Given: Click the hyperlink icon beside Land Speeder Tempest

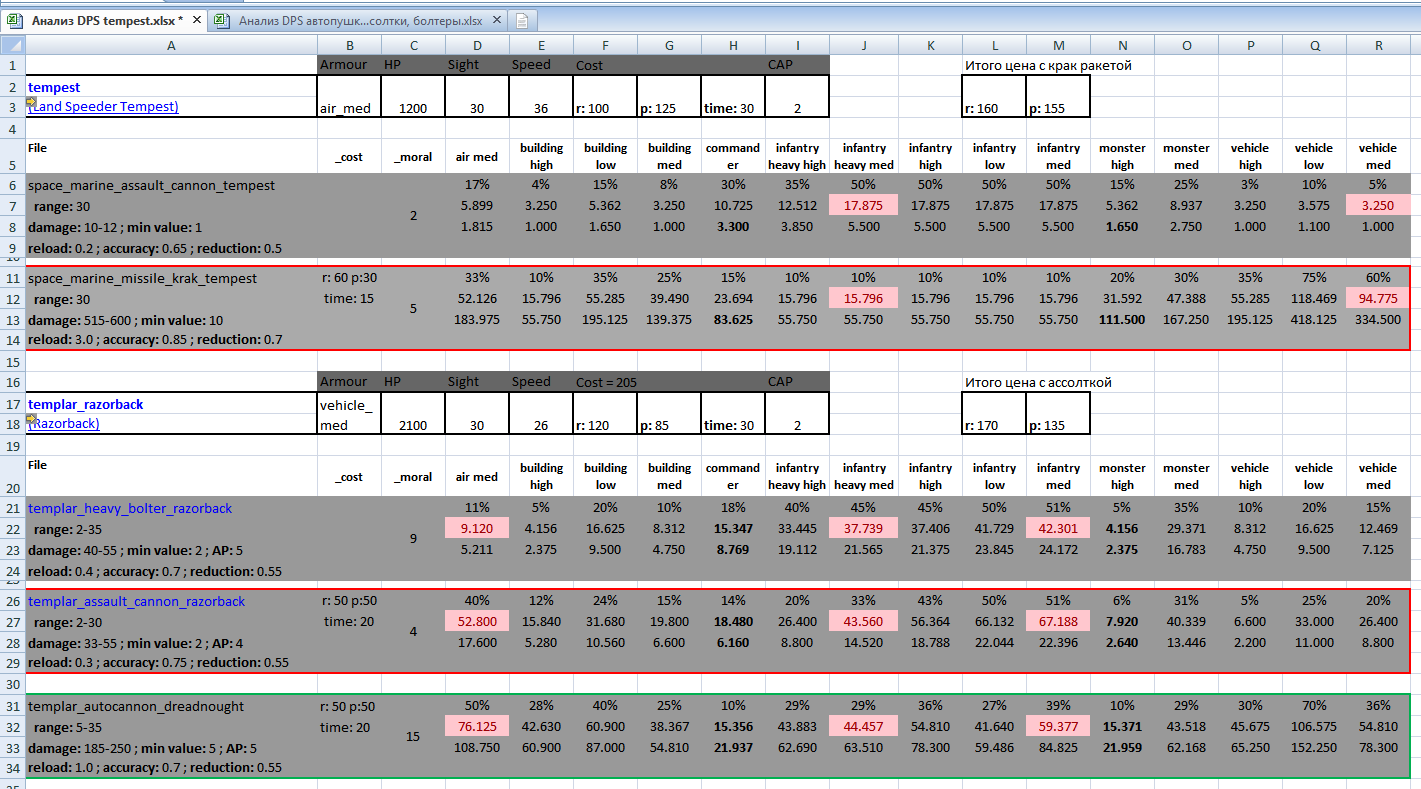Looking at the screenshot, I should point(32,102).
